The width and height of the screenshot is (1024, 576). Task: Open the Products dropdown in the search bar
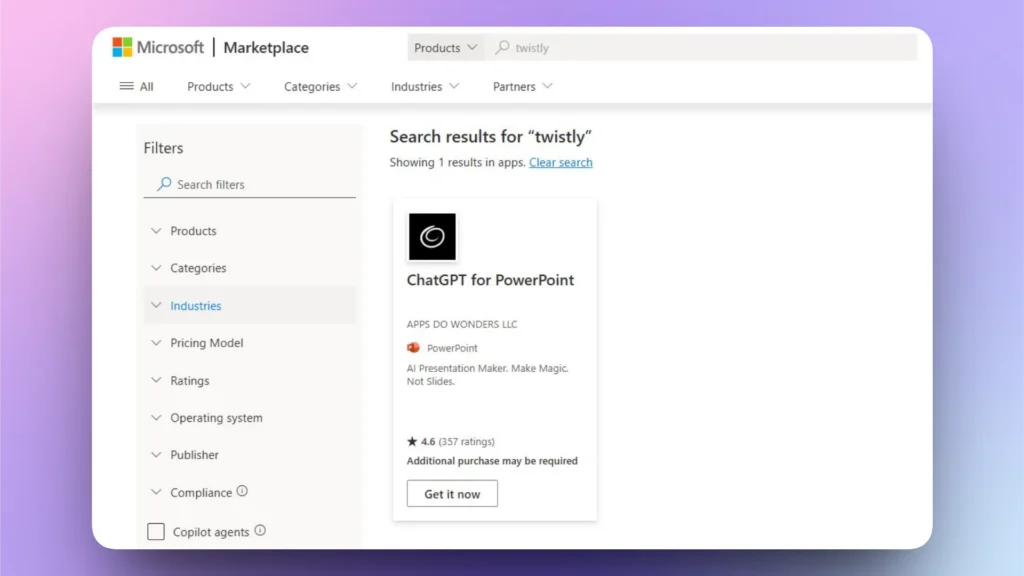click(444, 47)
